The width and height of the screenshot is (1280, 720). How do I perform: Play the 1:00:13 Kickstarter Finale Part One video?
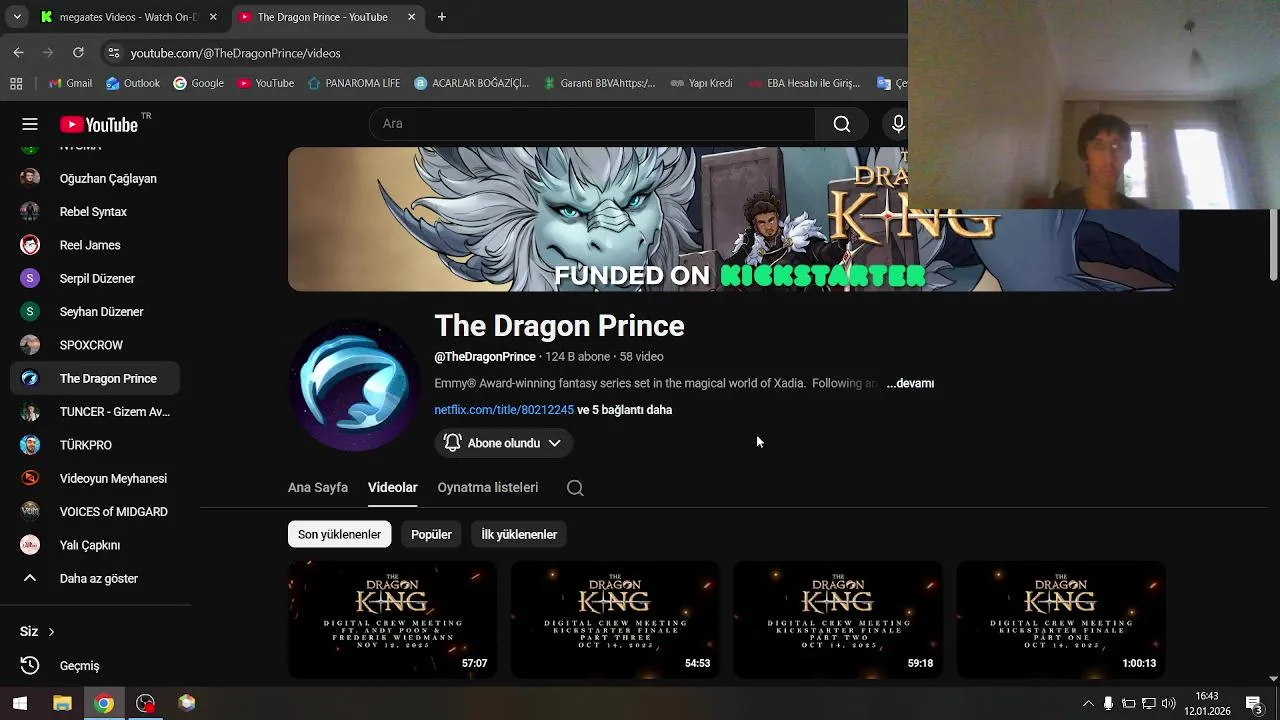click(x=1061, y=620)
